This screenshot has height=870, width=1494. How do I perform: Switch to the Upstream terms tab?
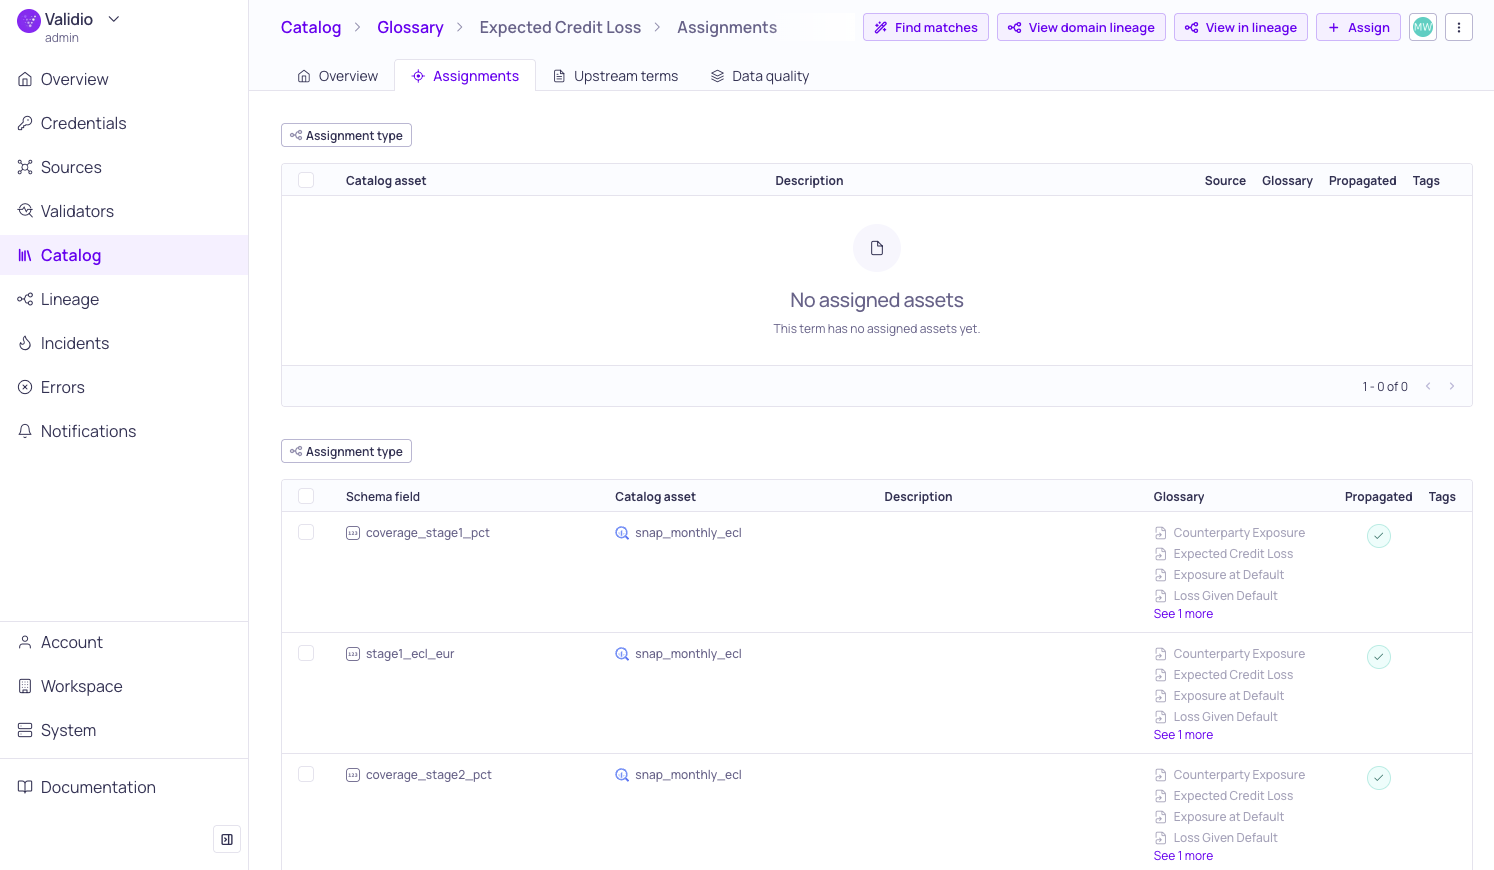click(616, 76)
